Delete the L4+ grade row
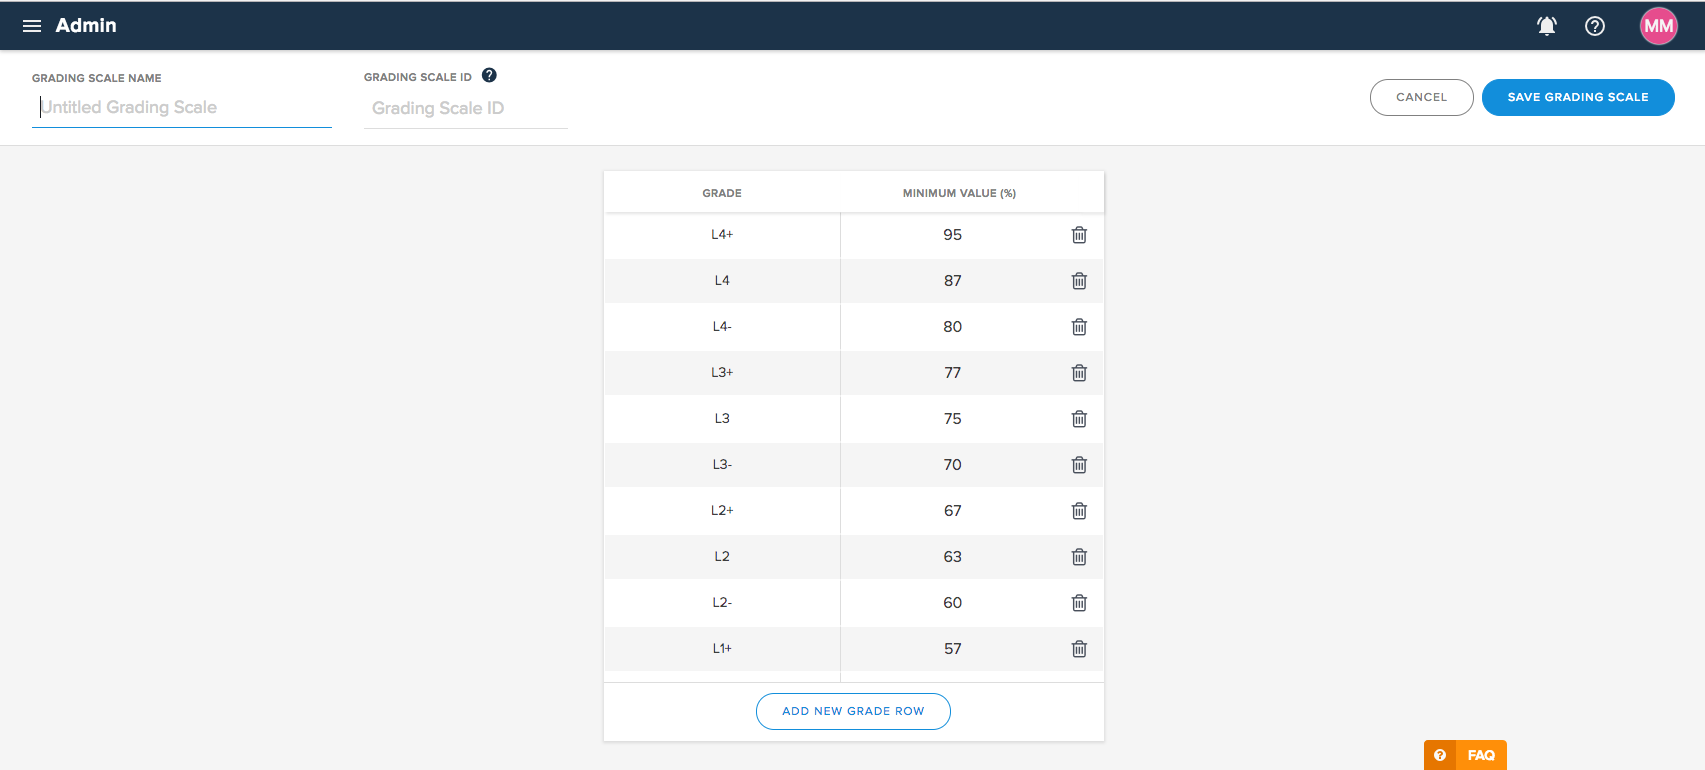The width and height of the screenshot is (1705, 770). click(1079, 235)
